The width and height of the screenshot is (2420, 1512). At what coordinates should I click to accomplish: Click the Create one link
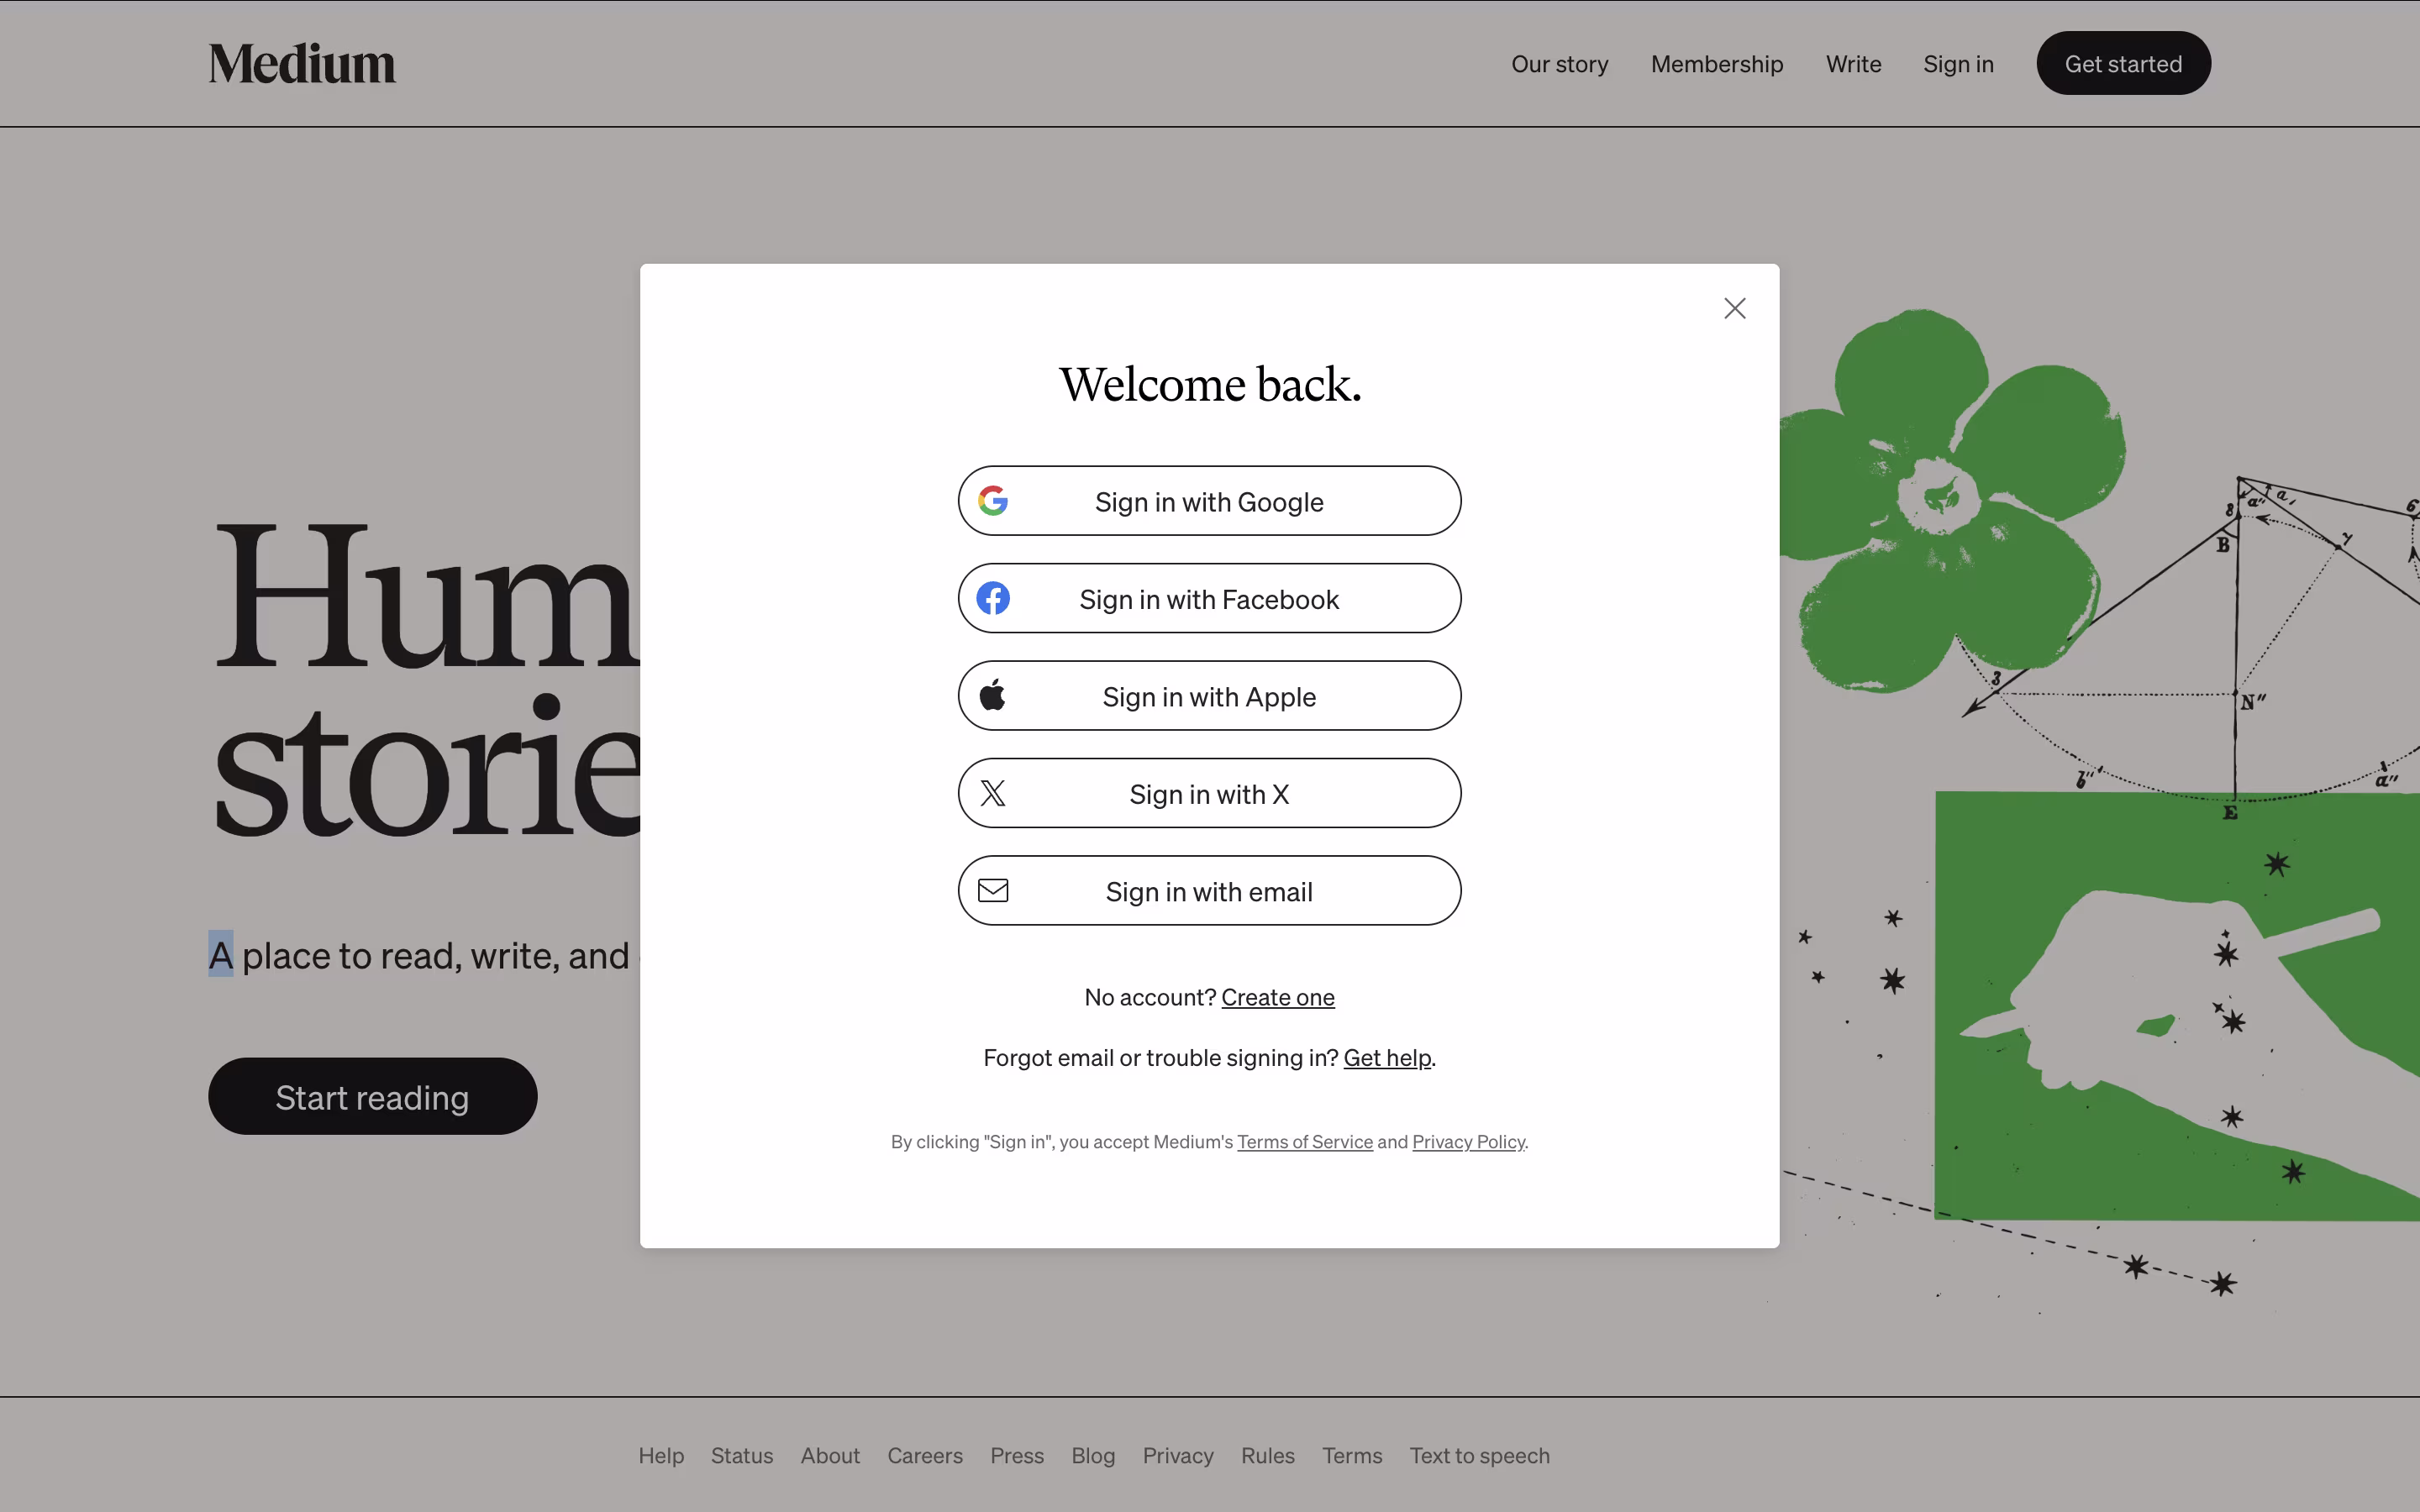(x=1277, y=997)
